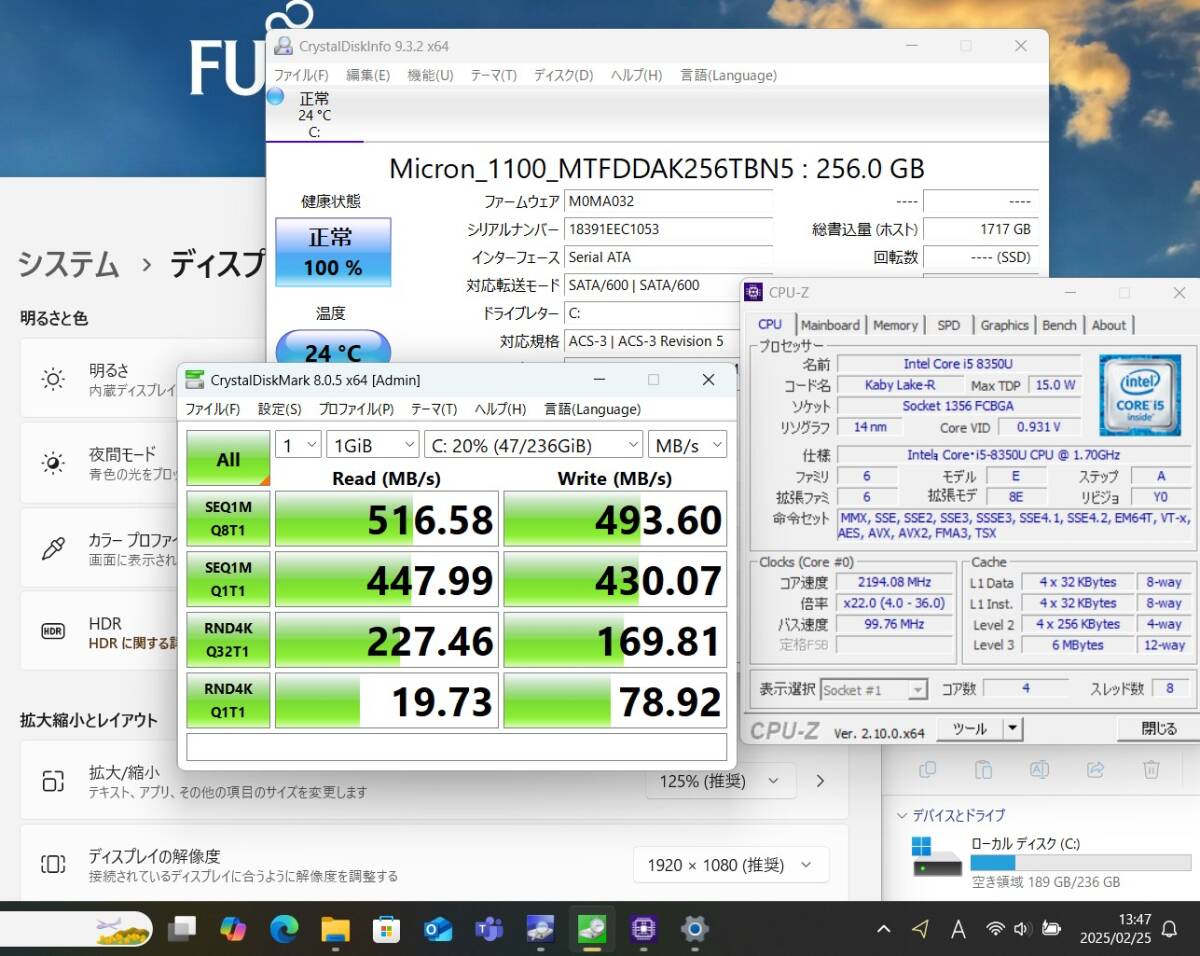Start the SEQ1M Q8T1 test
Screen dimensions: 1200x956
click(x=228, y=518)
